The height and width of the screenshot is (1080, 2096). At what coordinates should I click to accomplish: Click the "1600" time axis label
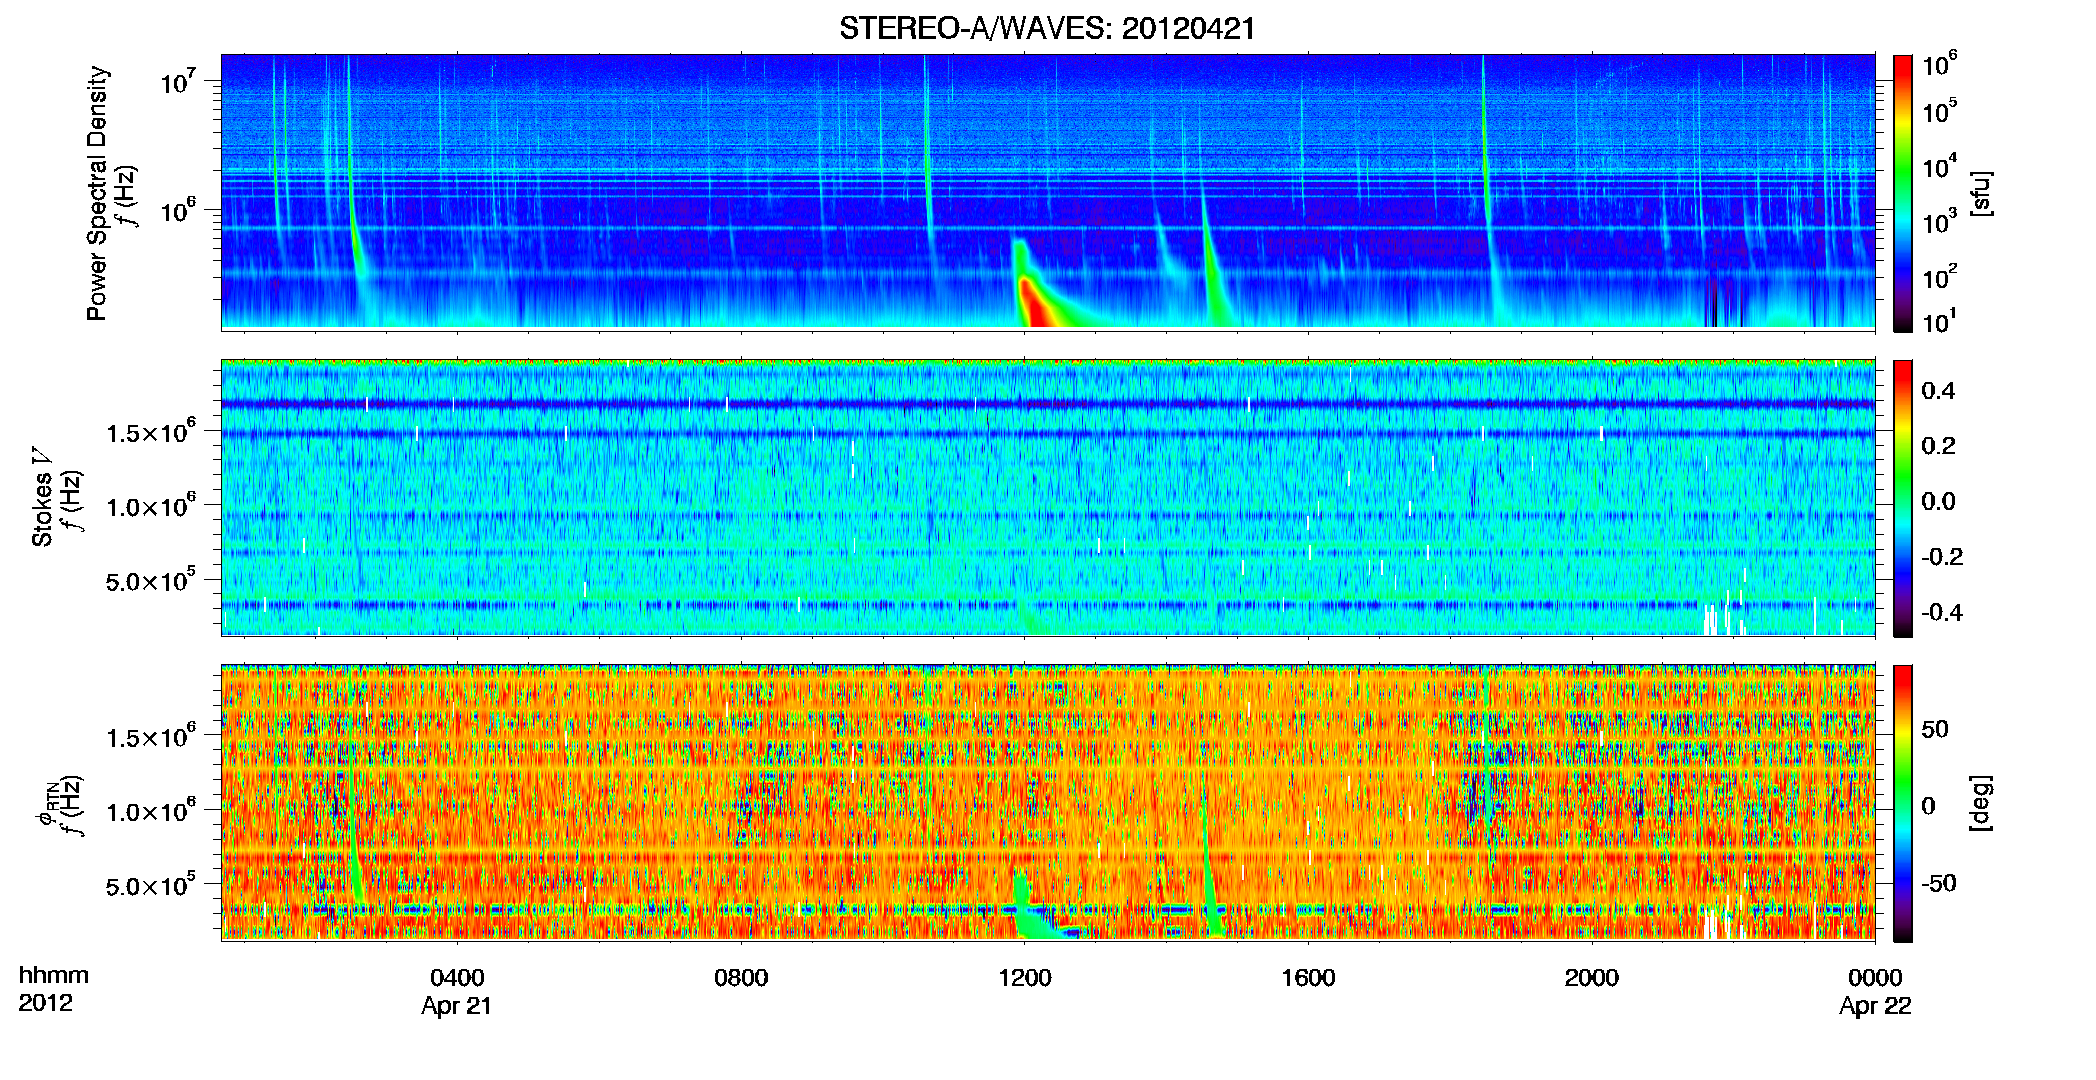(1308, 978)
